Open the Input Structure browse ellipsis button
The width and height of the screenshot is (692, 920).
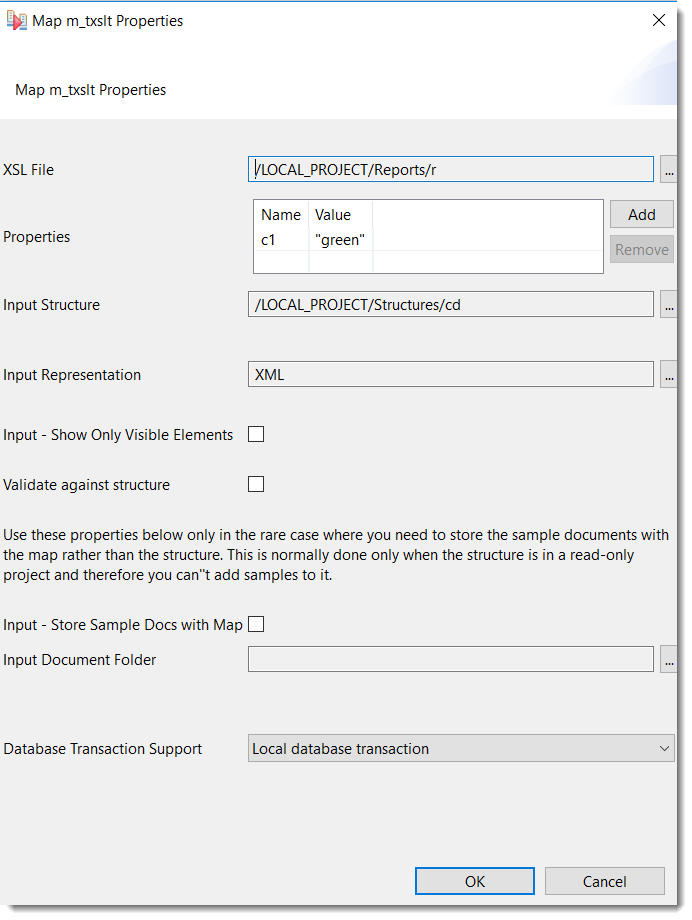click(668, 305)
